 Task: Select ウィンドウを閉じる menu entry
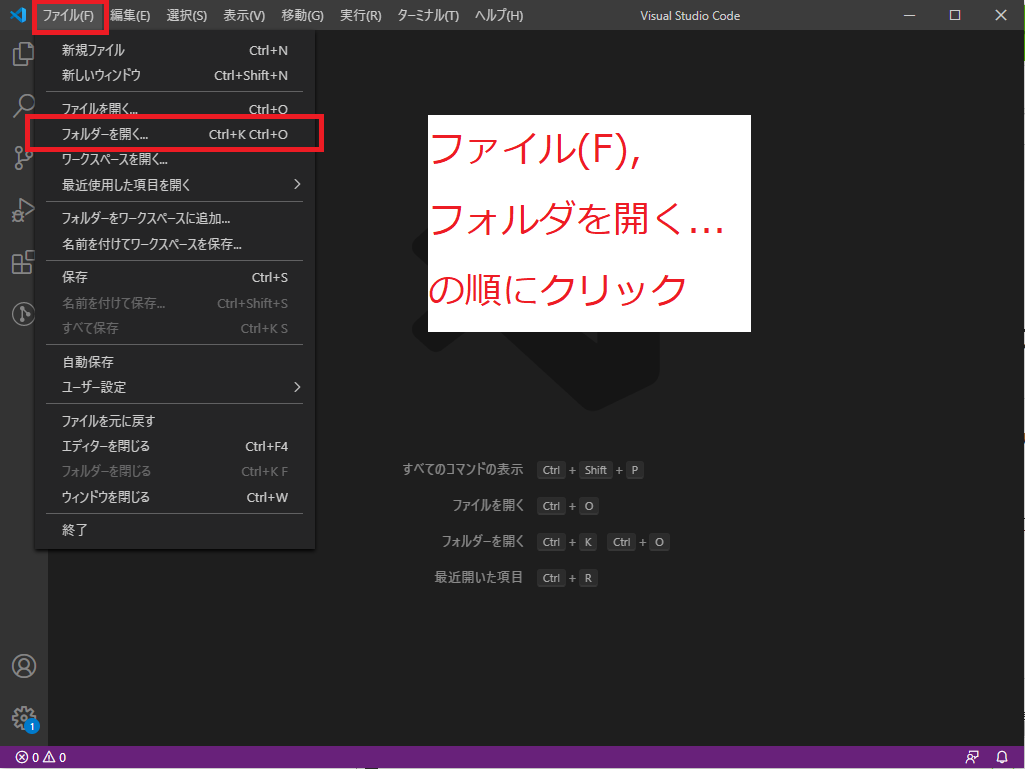pos(175,497)
